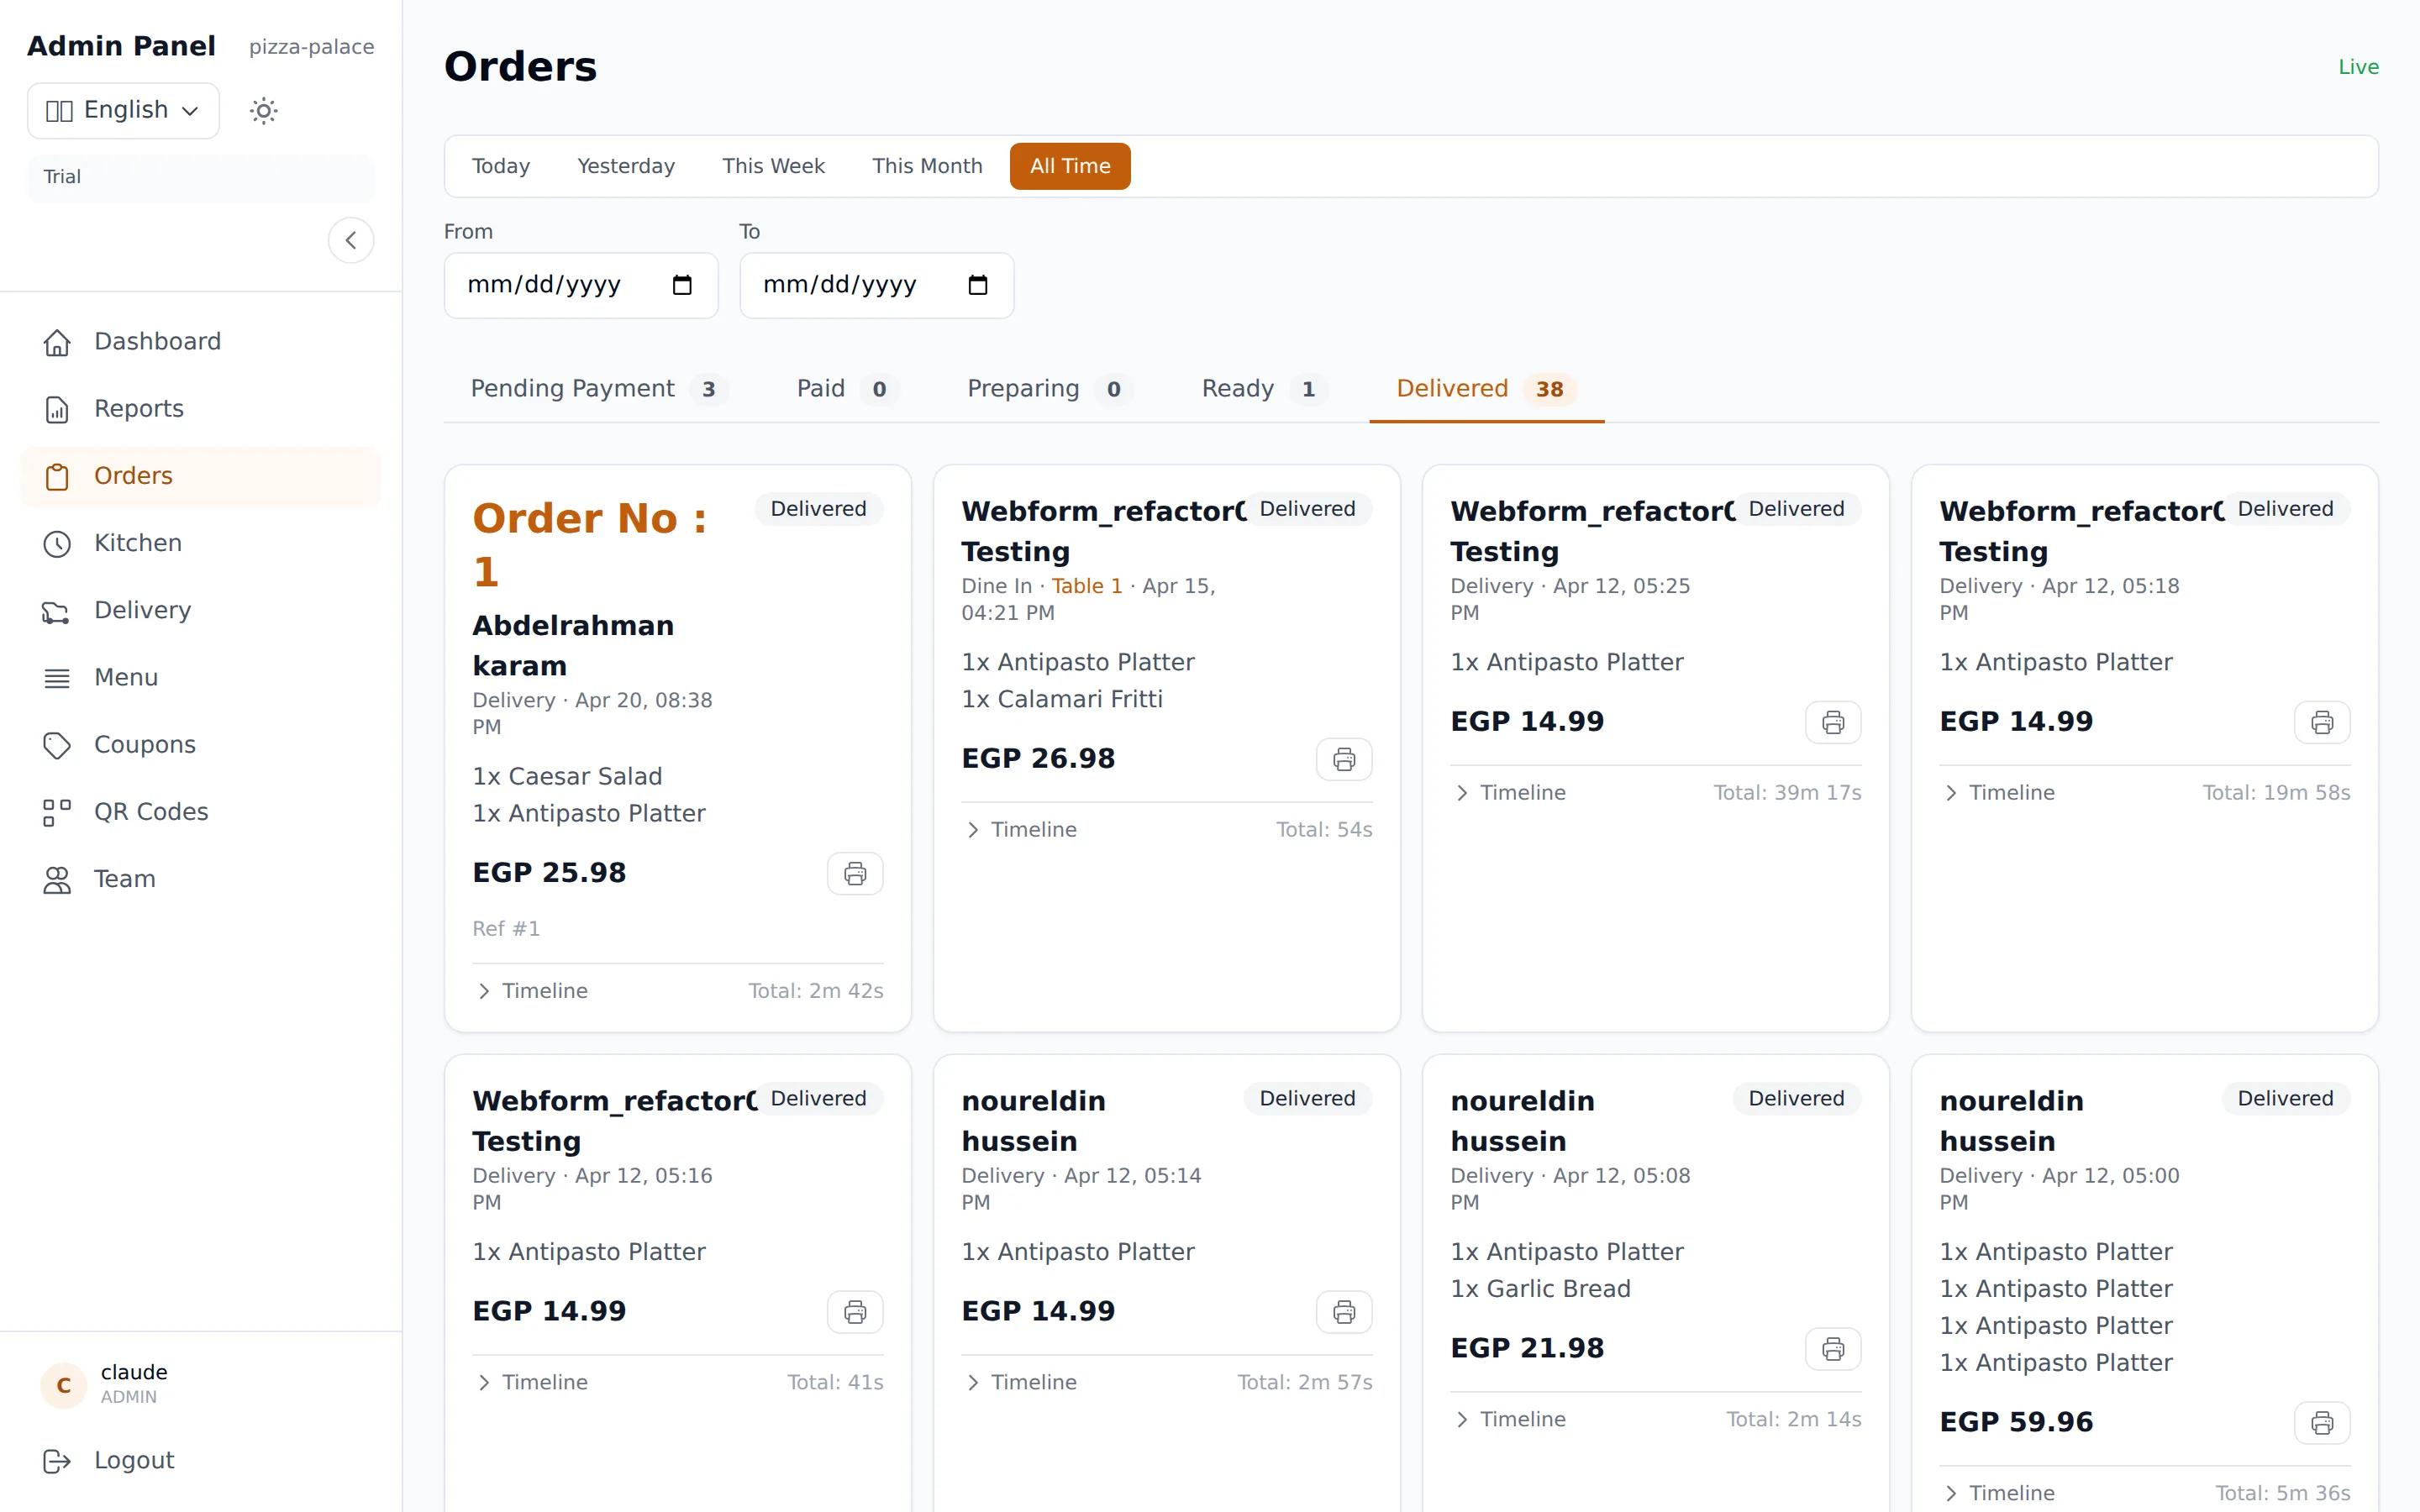Image resolution: width=2420 pixels, height=1512 pixels.
Task: Print the Apr 12, 05:16 PM order
Action: [x=855, y=1312]
